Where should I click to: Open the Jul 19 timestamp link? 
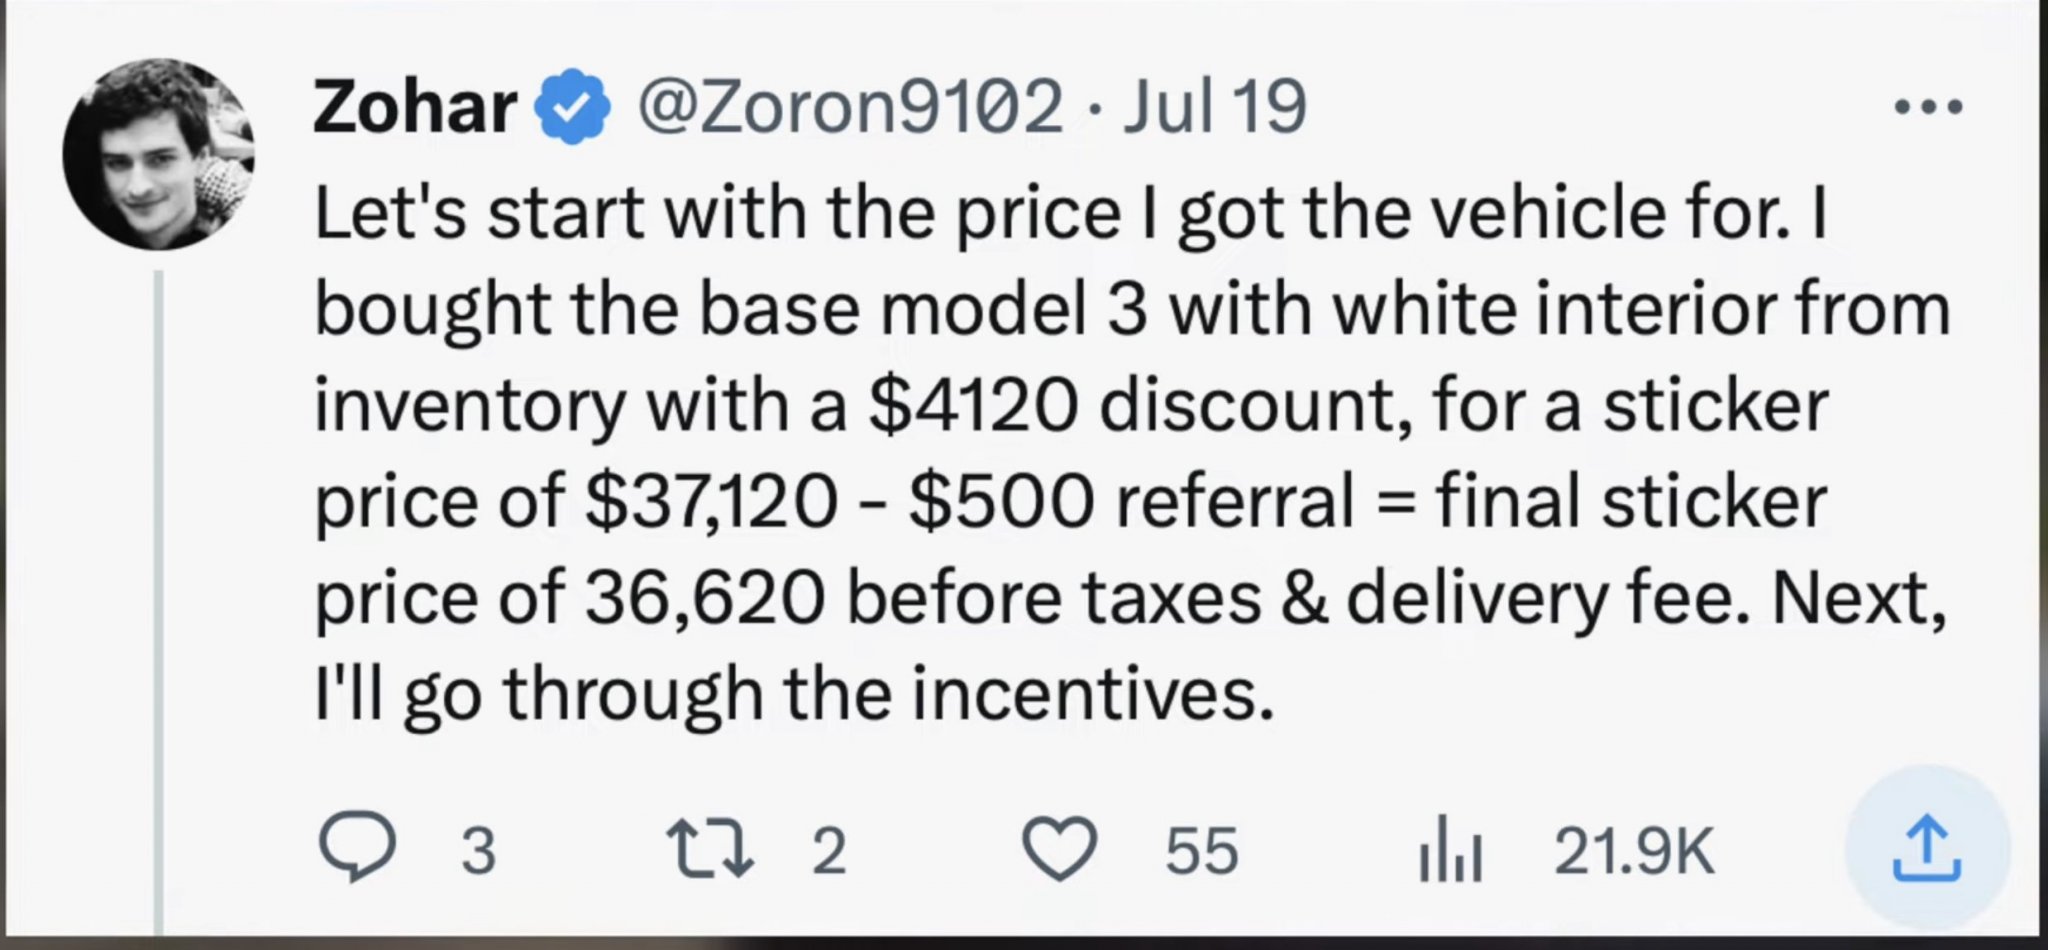[x=1214, y=107]
